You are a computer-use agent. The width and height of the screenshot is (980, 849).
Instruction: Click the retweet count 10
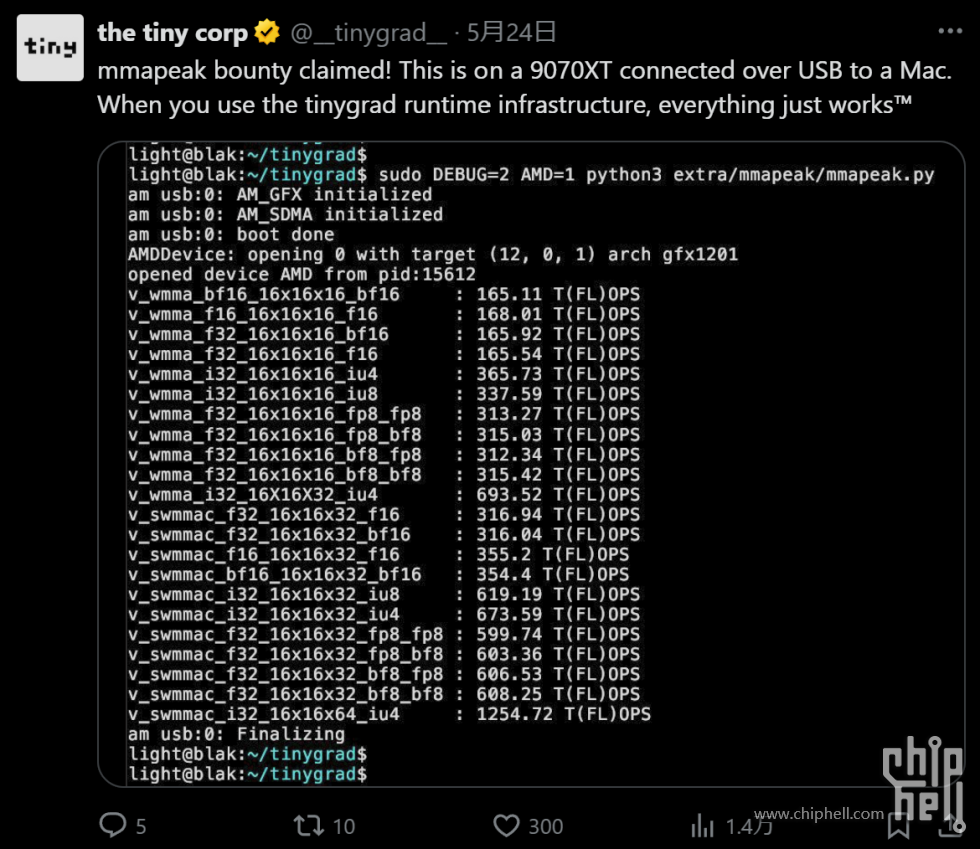pos(344,826)
